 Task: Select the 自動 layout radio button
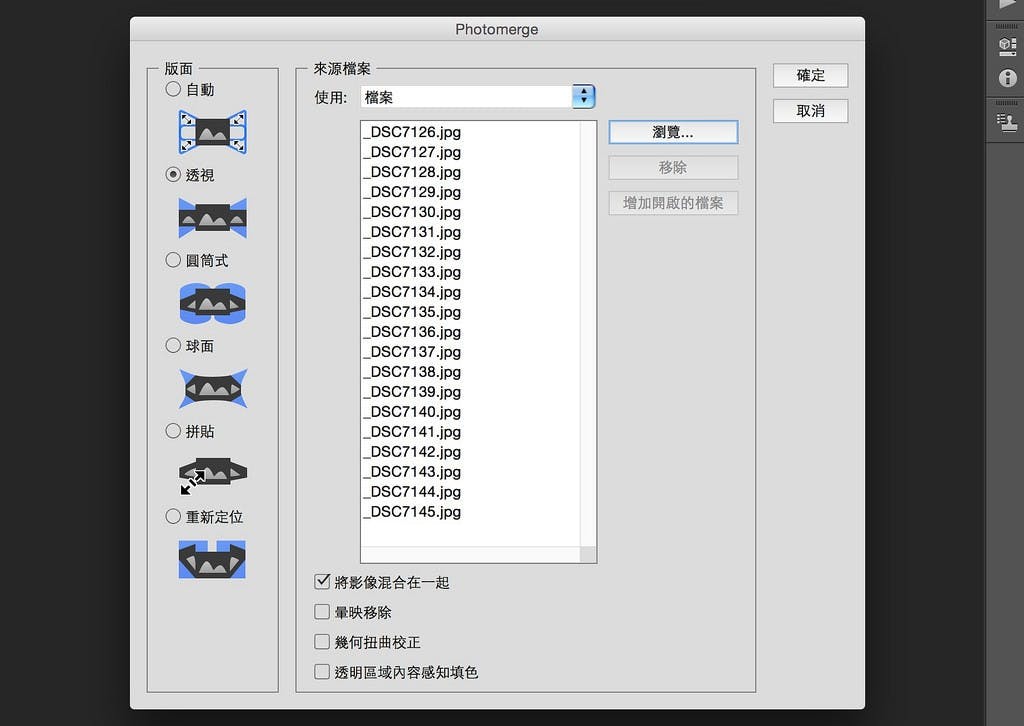coord(174,89)
